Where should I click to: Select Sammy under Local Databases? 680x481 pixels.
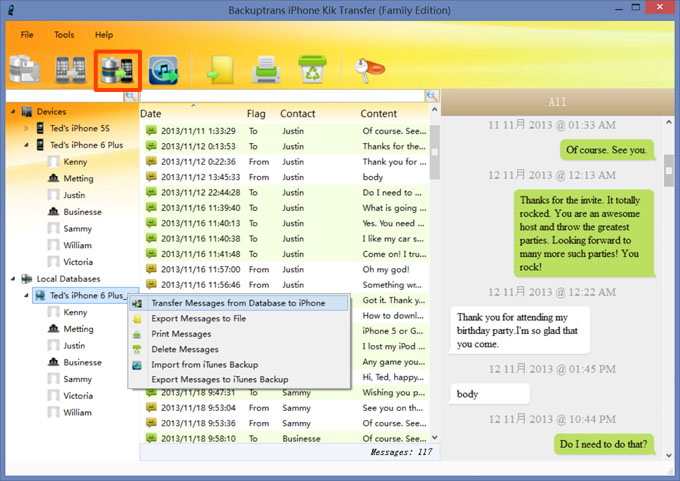click(78, 379)
